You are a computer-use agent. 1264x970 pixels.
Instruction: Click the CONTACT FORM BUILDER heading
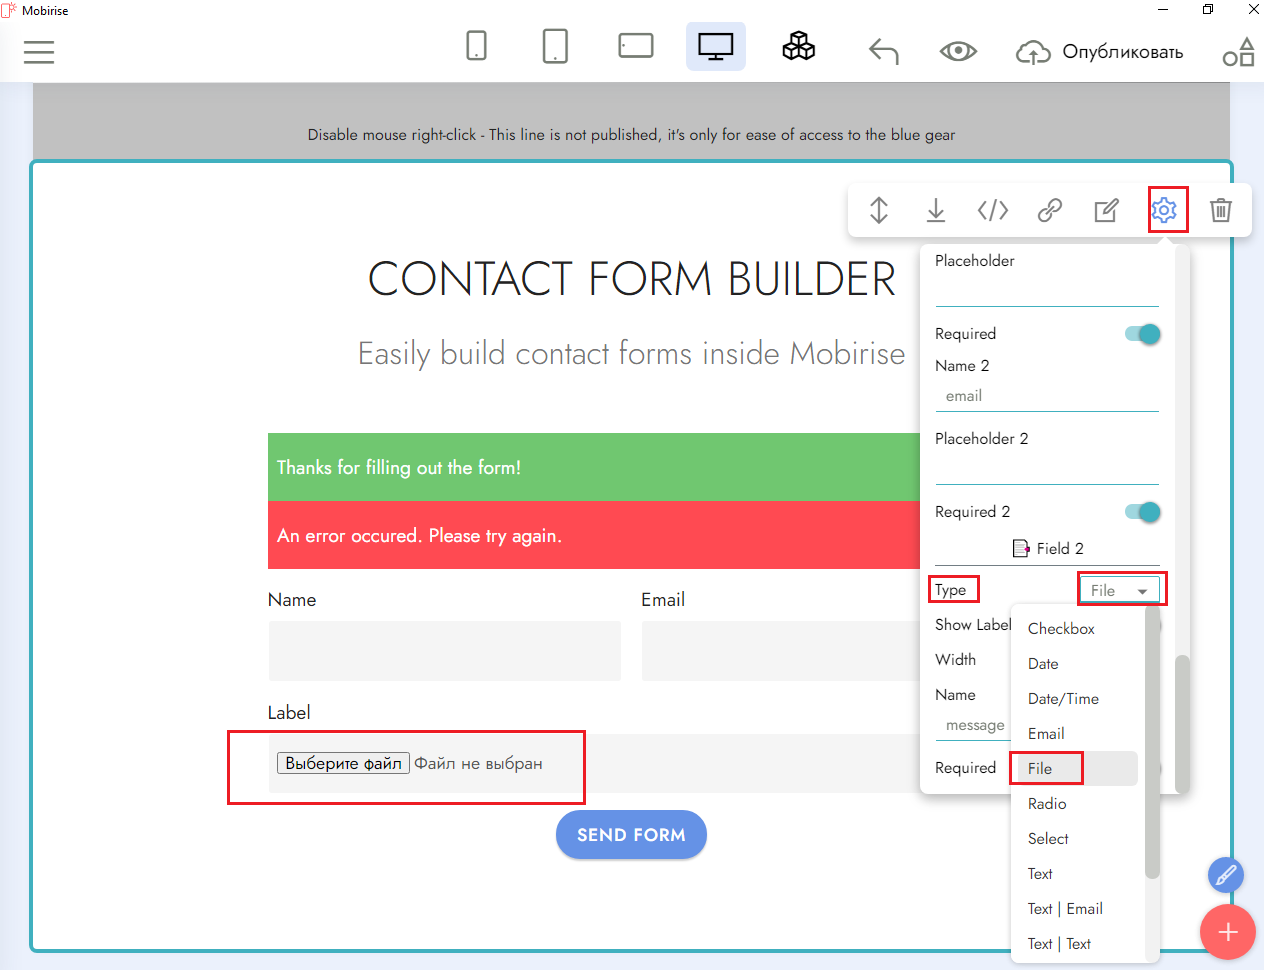tap(632, 279)
